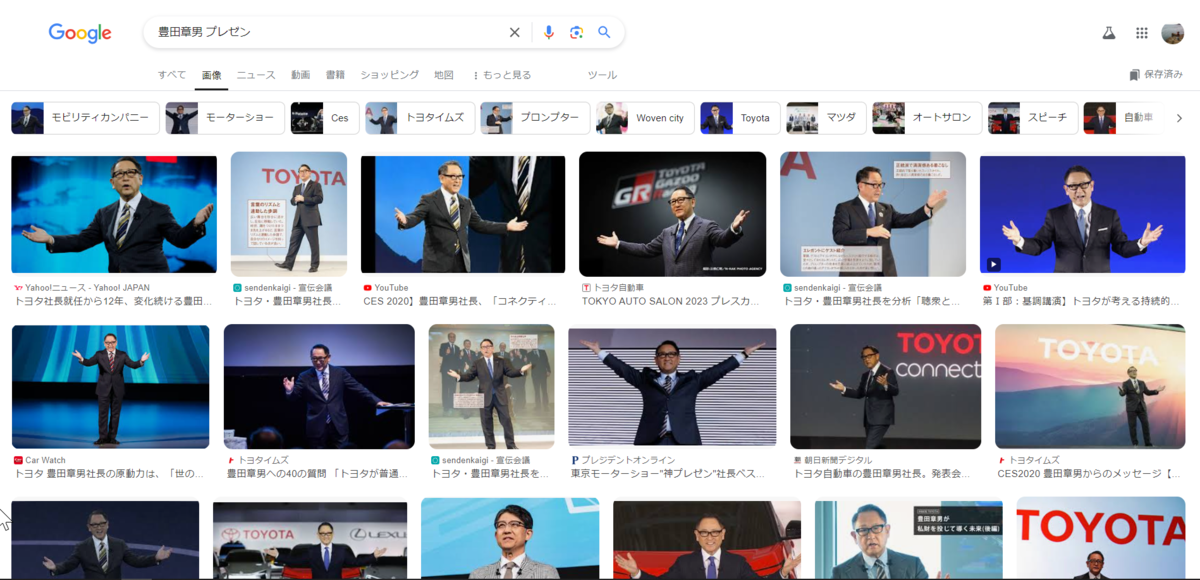This screenshot has height=580, width=1200.
Task: Switch to 地図 tab
Action: tap(444, 75)
